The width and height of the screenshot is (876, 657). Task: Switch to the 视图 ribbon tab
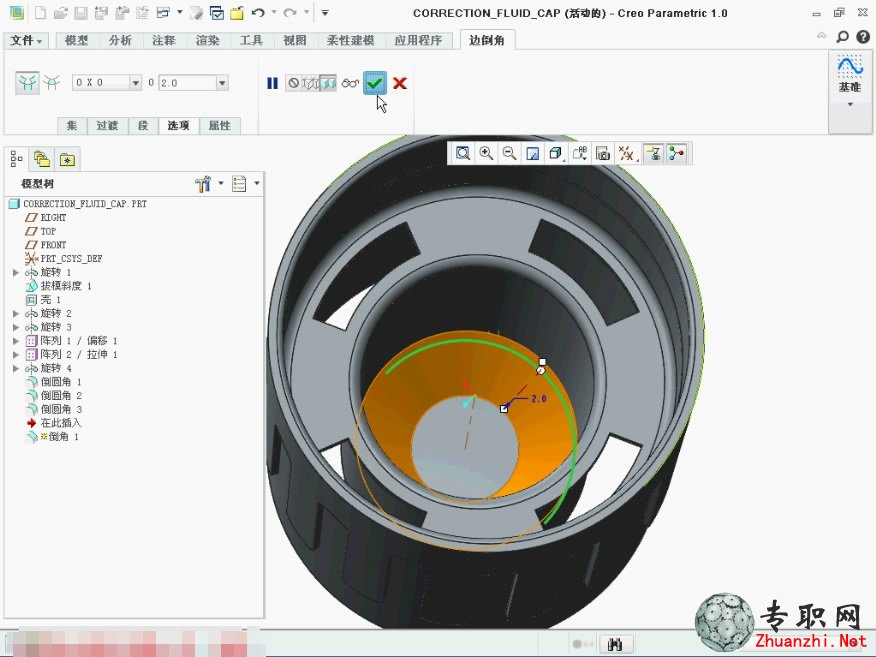pos(294,40)
